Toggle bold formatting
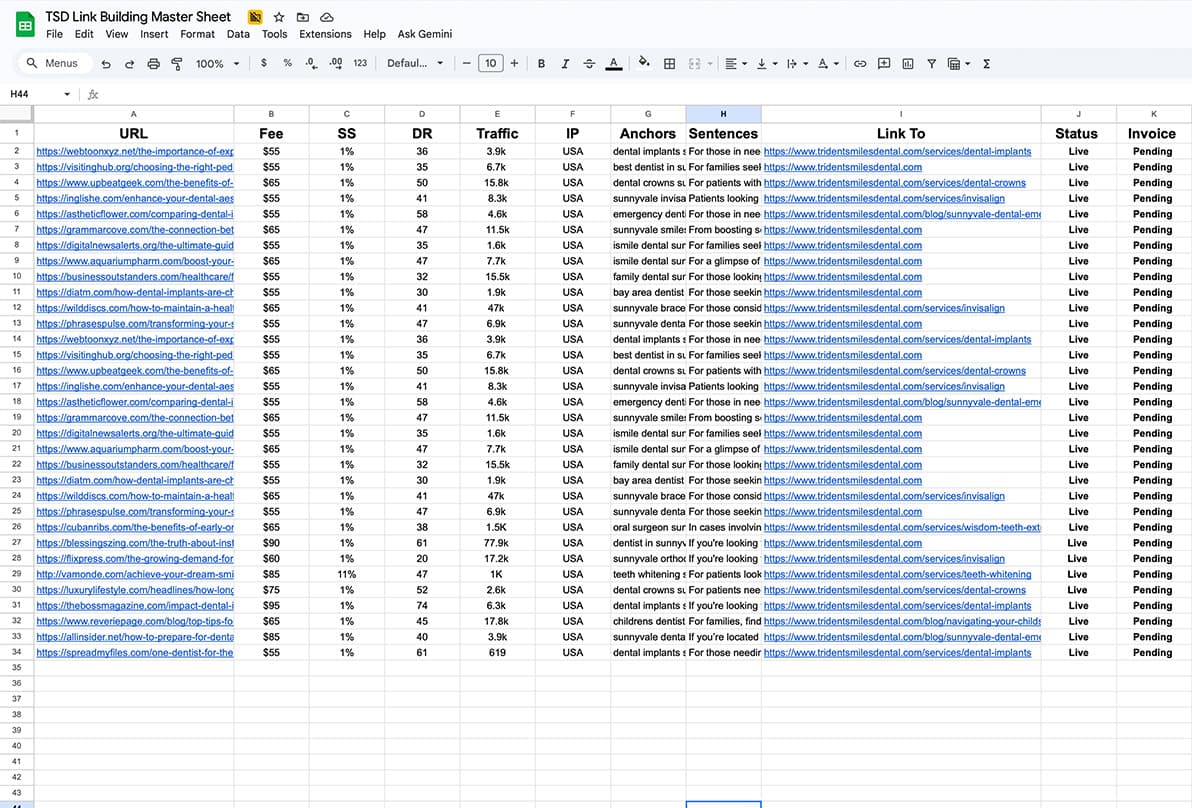The width and height of the screenshot is (1192, 808). [541, 64]
